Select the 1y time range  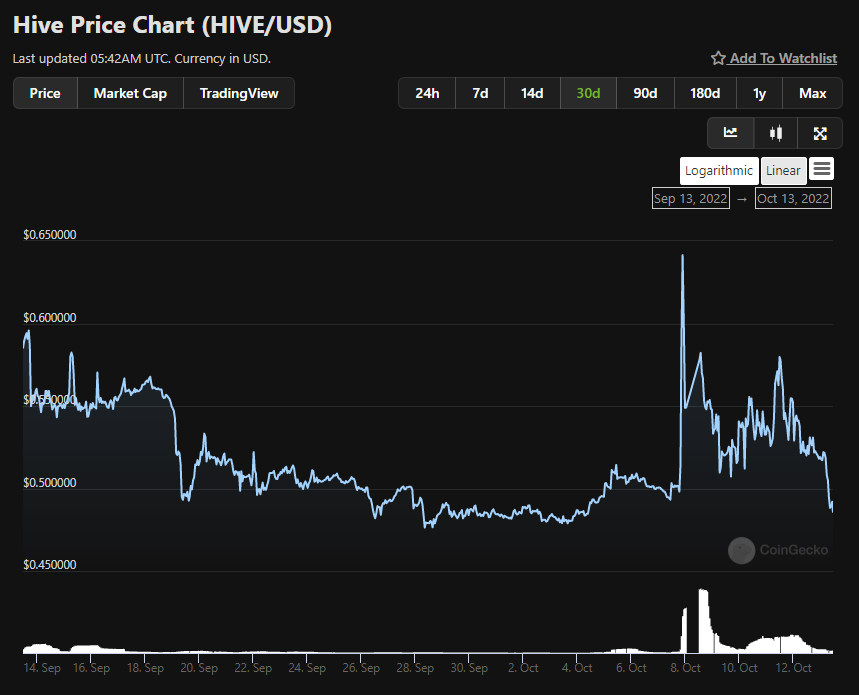pos(759,93)
